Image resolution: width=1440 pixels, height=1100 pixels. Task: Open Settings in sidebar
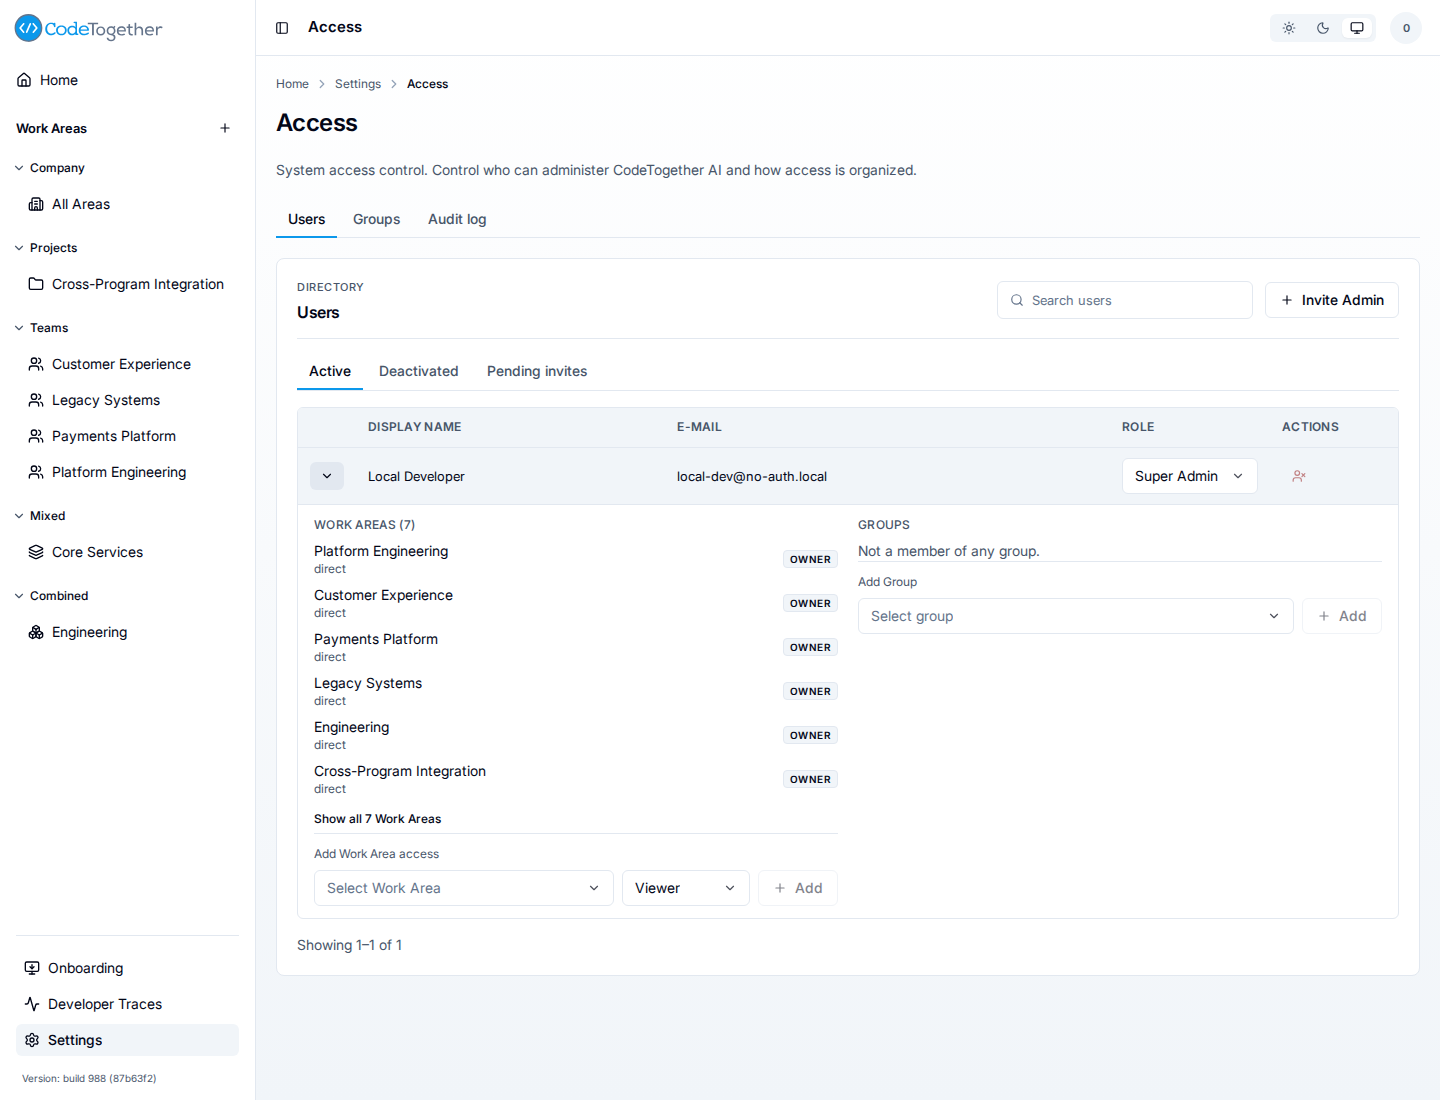pos(127,1040)
